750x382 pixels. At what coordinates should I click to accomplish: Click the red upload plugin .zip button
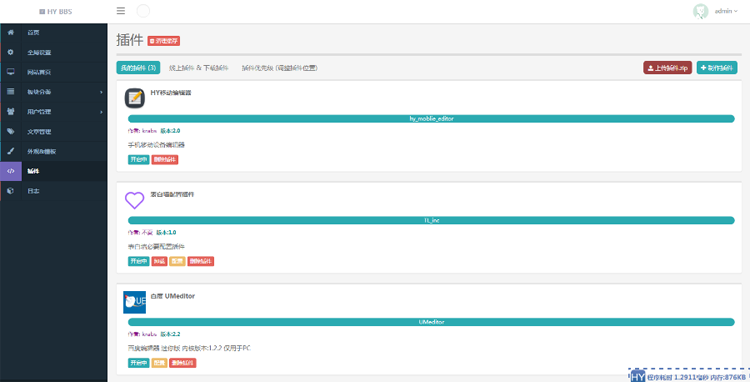667,68
